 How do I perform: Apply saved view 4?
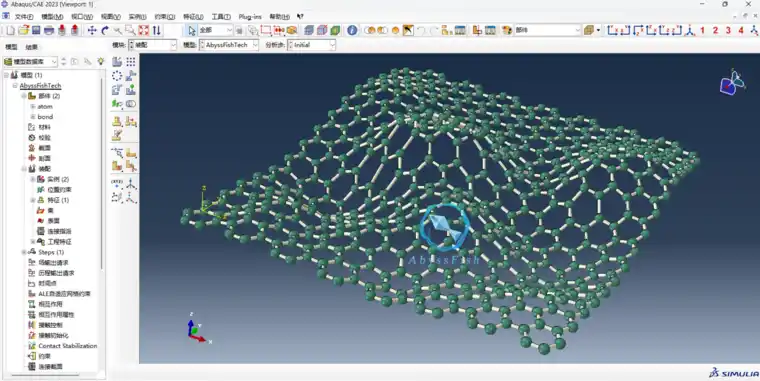[741, 31]
